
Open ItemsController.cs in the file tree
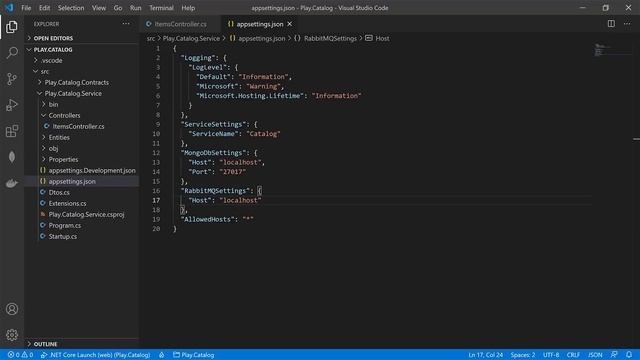[82, 127]
